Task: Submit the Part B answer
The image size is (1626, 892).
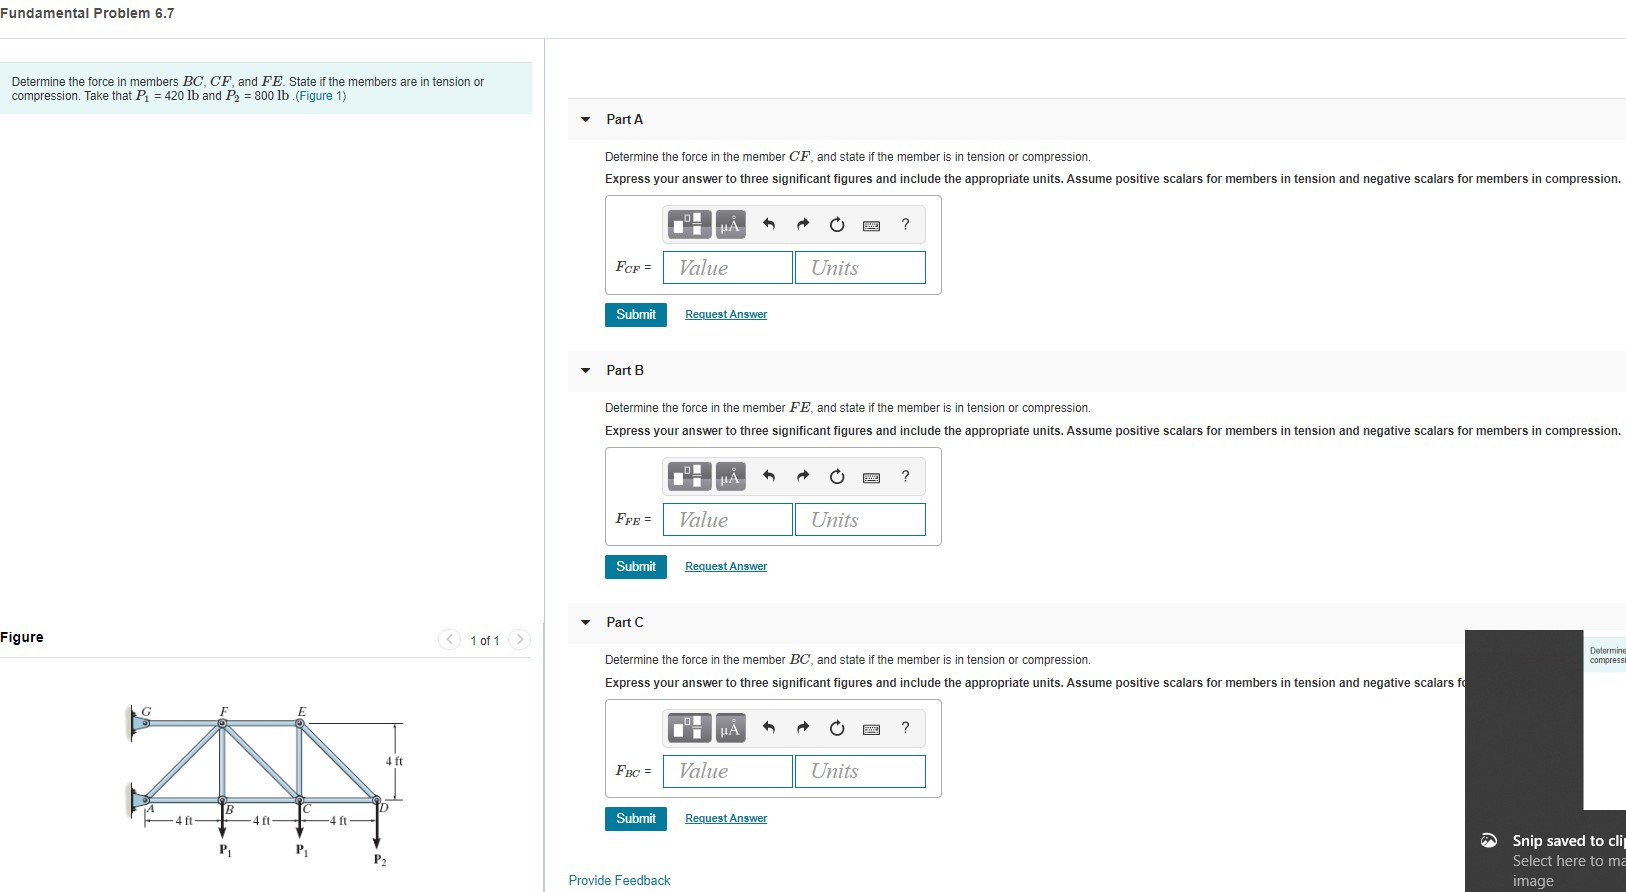Action: coord(636,567)
